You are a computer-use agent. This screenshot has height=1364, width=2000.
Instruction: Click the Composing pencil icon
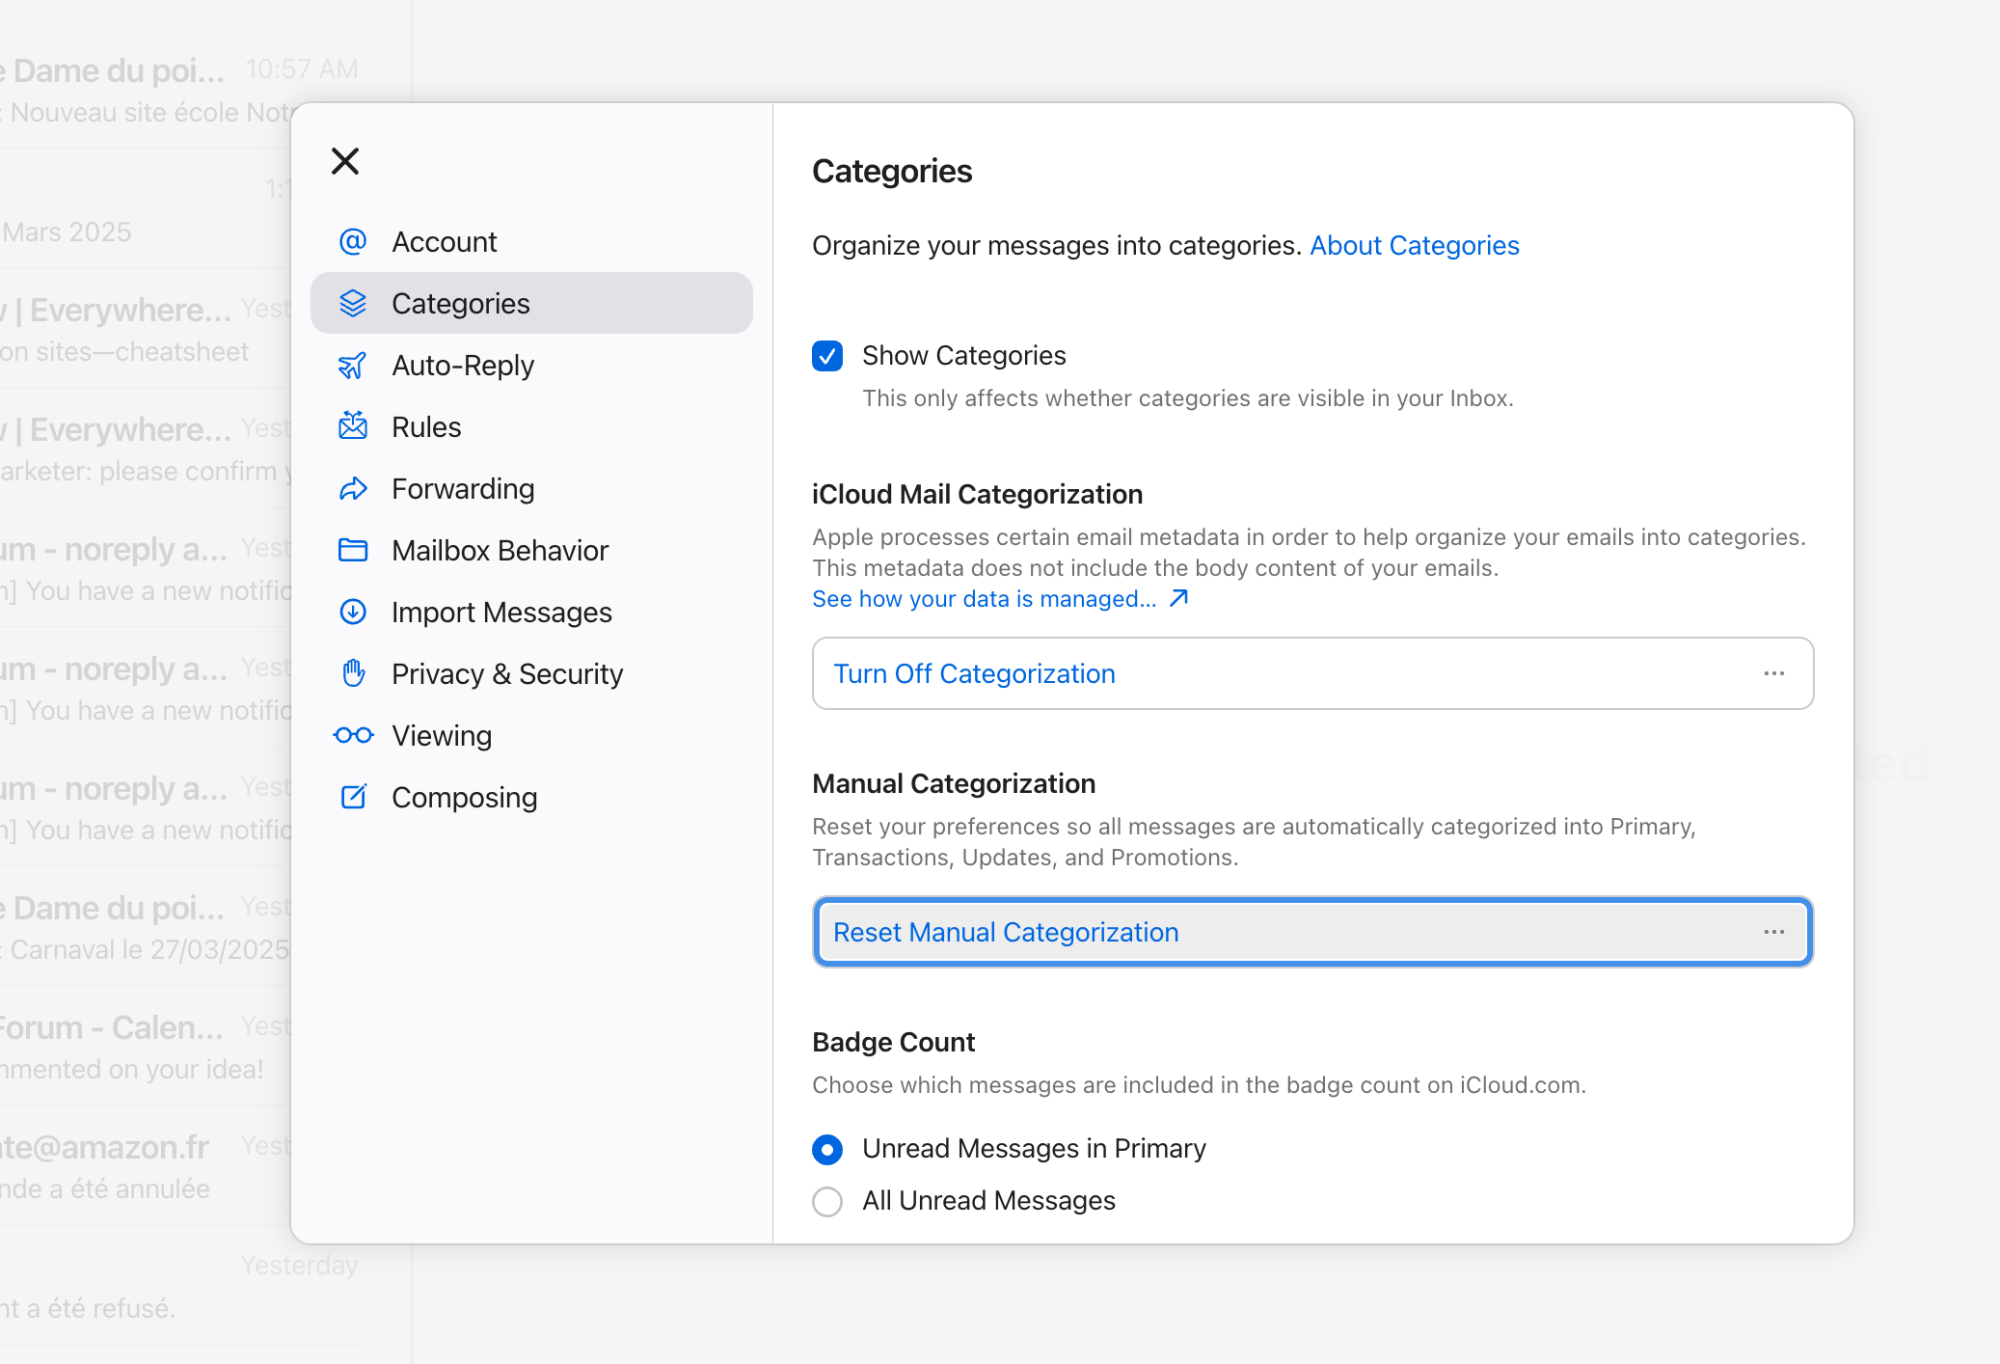click(353, 797)
